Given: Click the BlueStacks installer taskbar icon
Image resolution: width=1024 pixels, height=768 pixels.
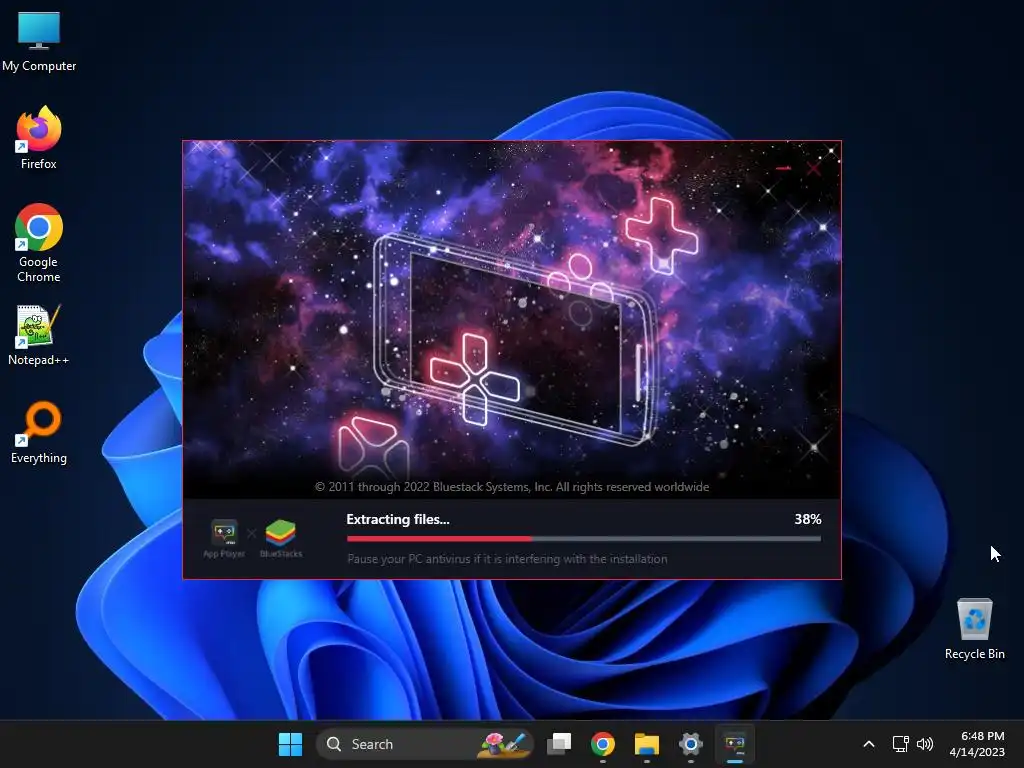Looking at the screenshot, I should point(735,744).
